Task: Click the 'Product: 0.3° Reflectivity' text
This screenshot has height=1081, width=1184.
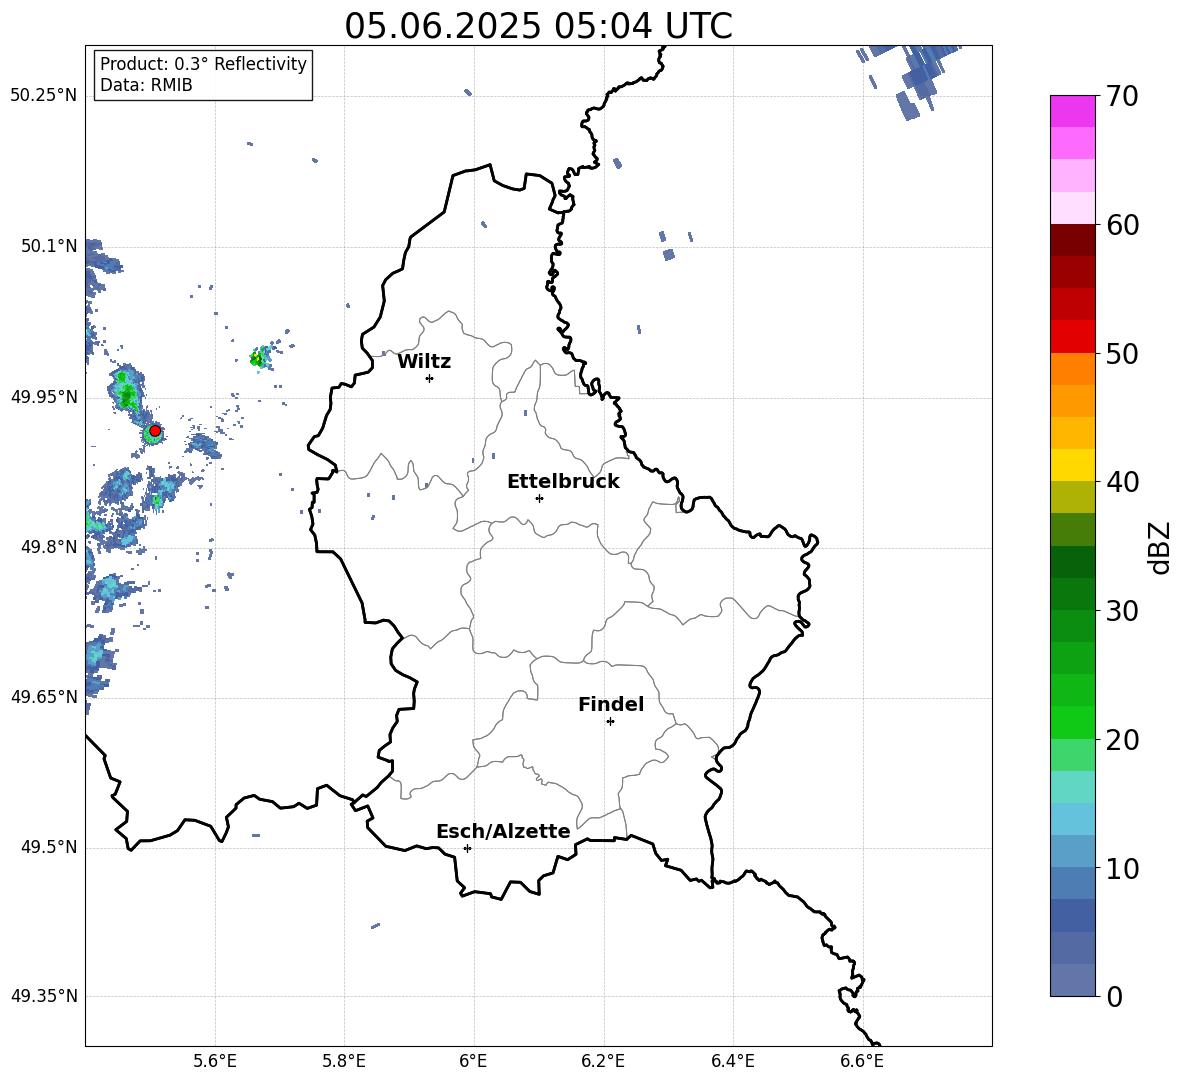Action: [203, 64]
